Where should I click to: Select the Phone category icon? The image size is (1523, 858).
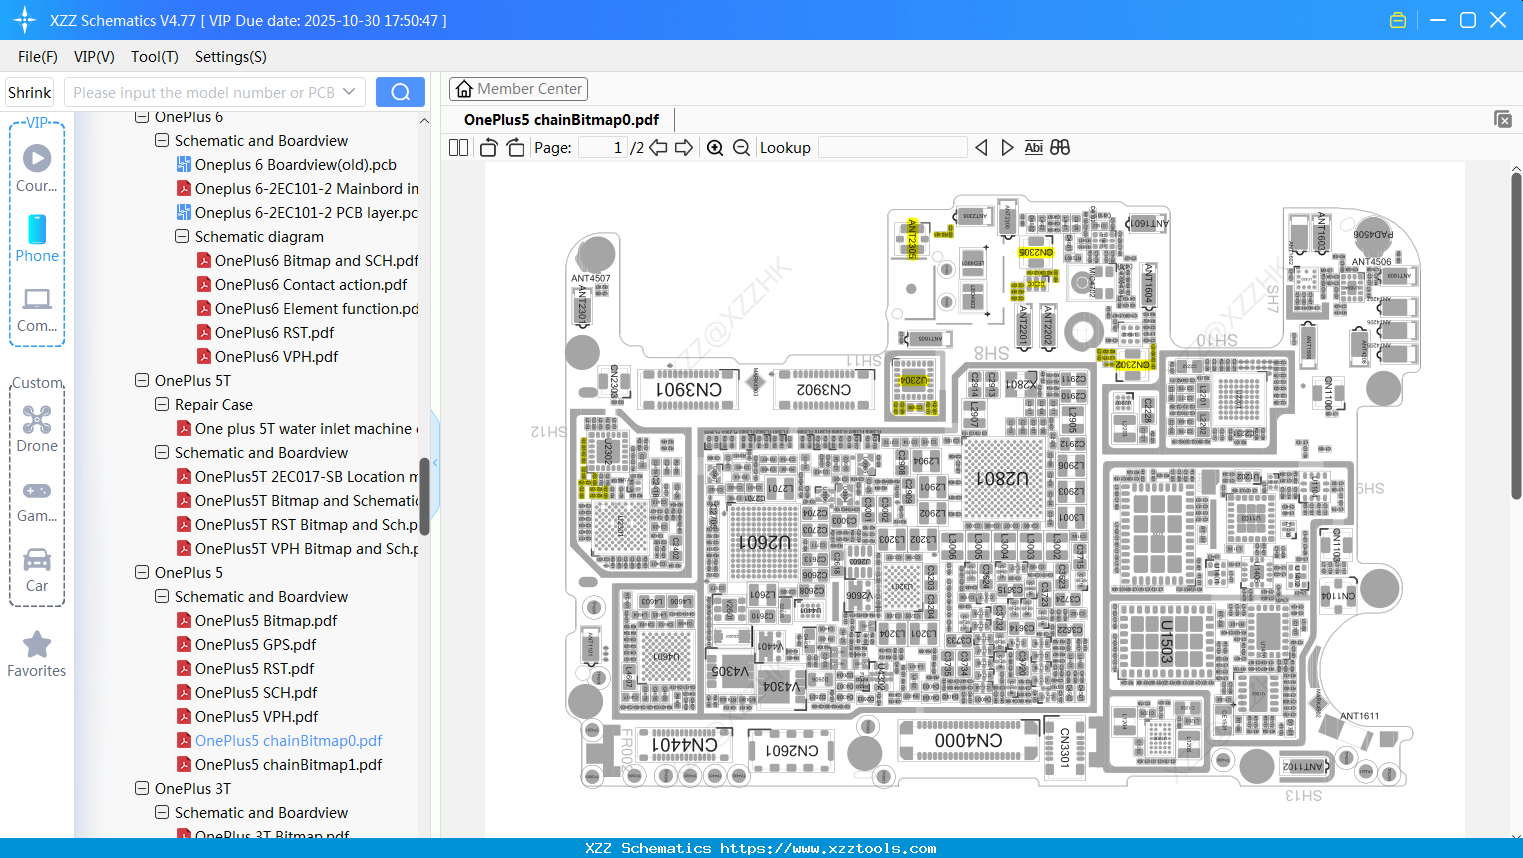[37, 238]
